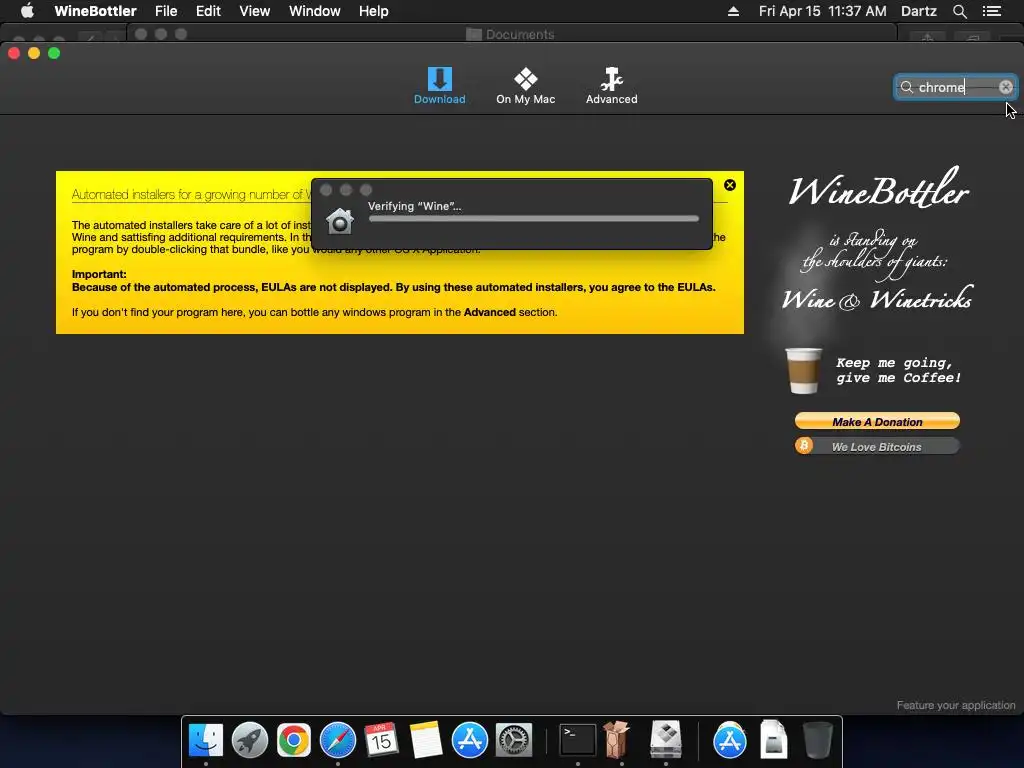Dismiss the yellow info banner
Viewport: 1024px width, 768px height.
tap(730, 185)
